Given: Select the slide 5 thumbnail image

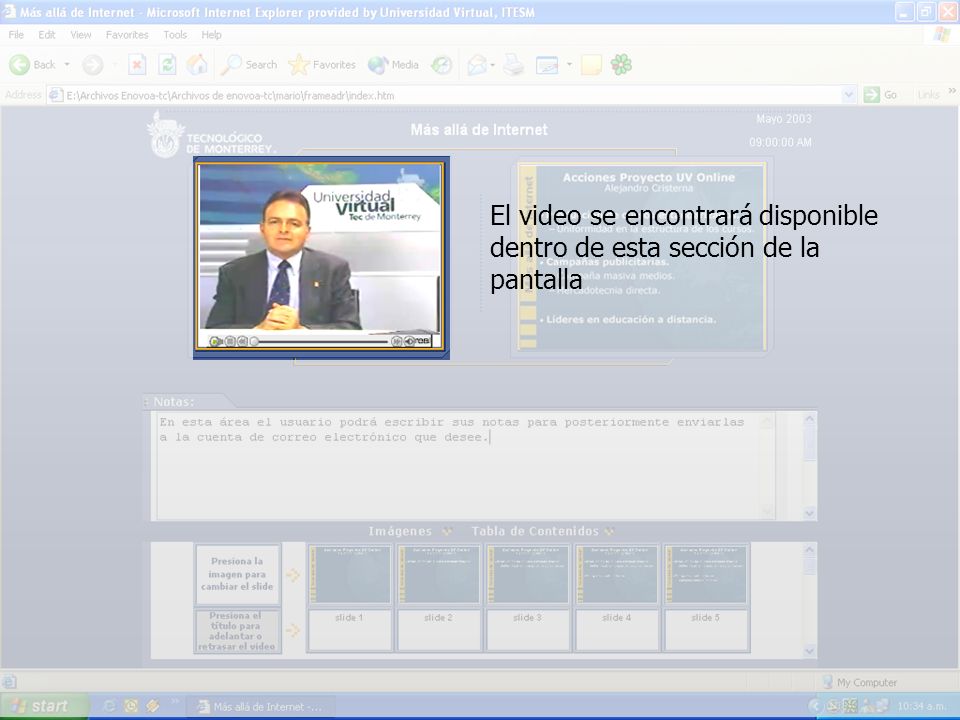Looking at the screenshot, I should pos(706,574).
